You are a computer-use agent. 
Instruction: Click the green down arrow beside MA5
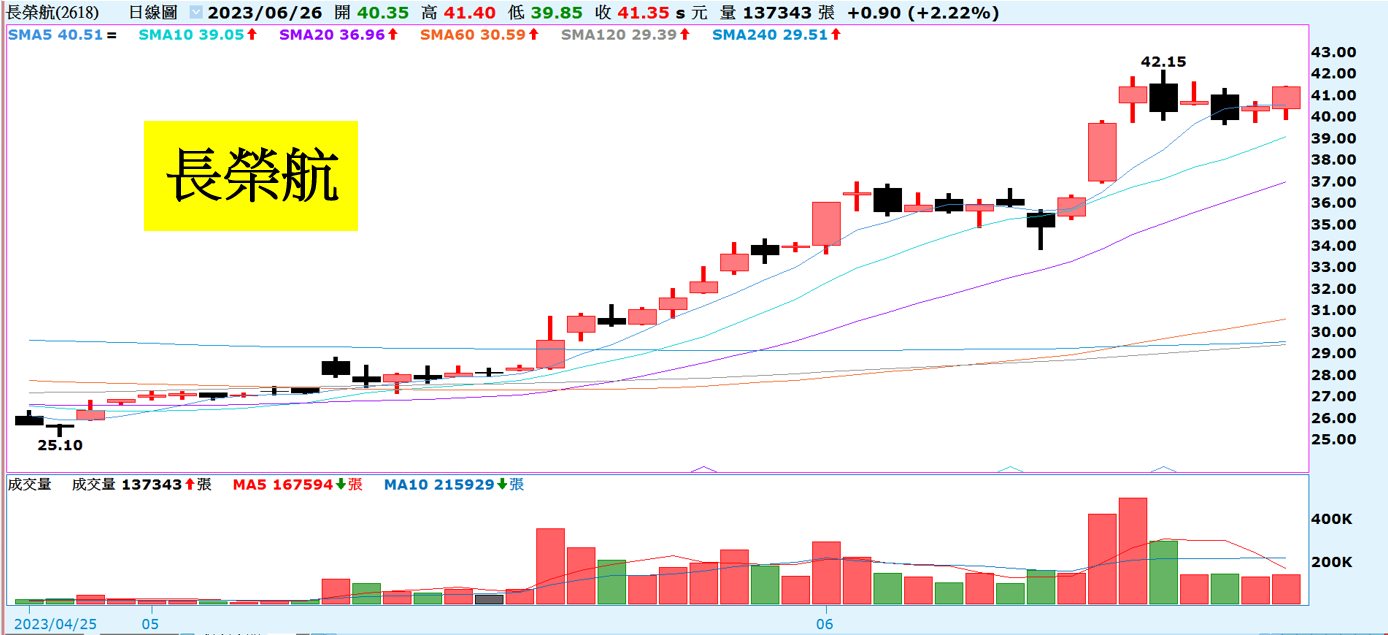[x=340, y=485]
